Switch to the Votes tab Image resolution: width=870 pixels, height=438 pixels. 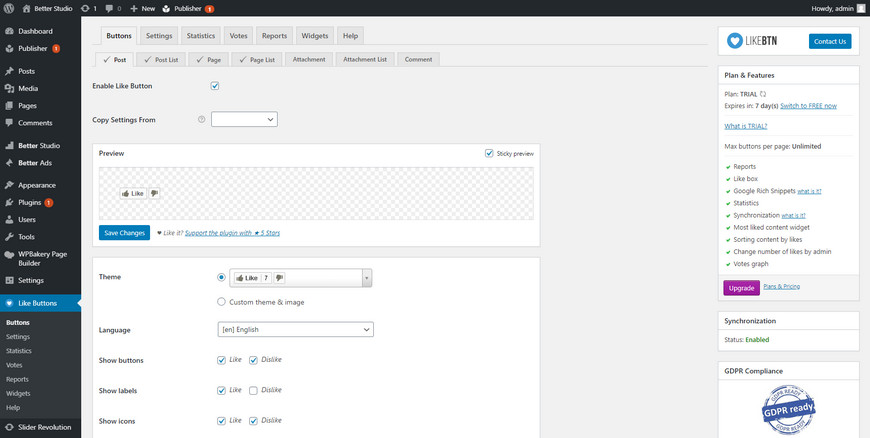239,36
